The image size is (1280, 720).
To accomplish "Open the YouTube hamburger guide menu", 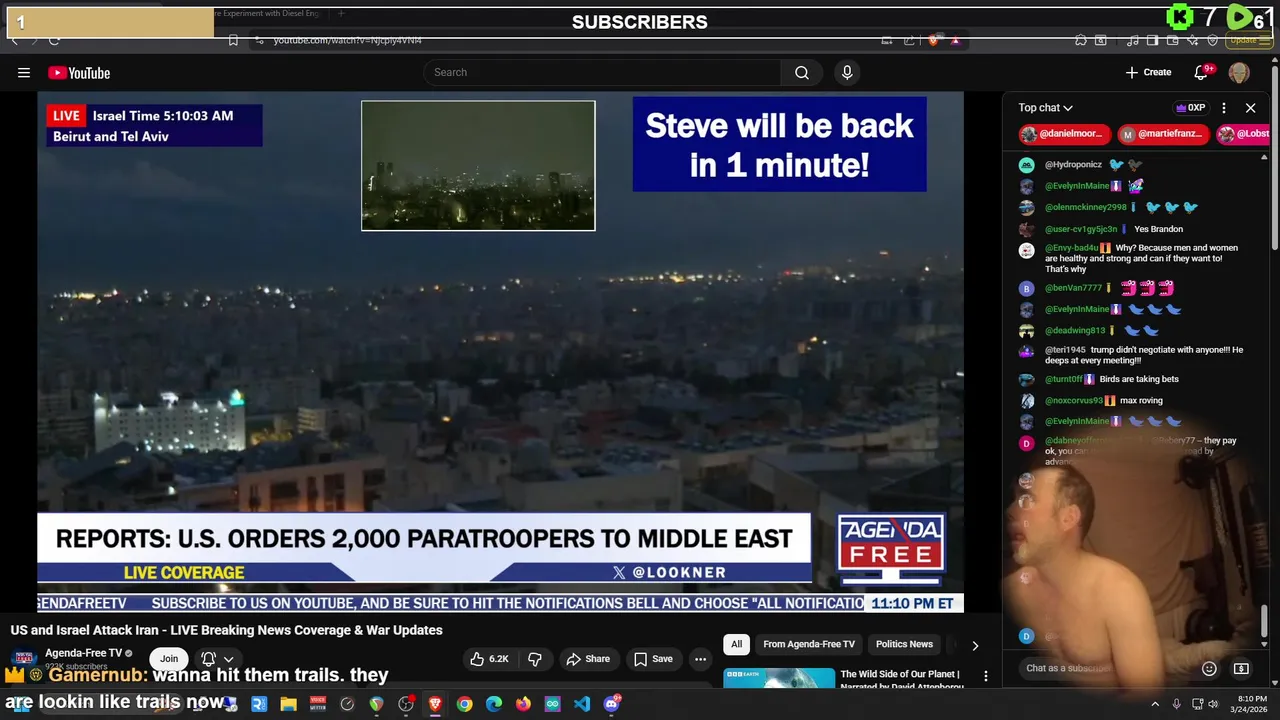I will coord(24,72).
